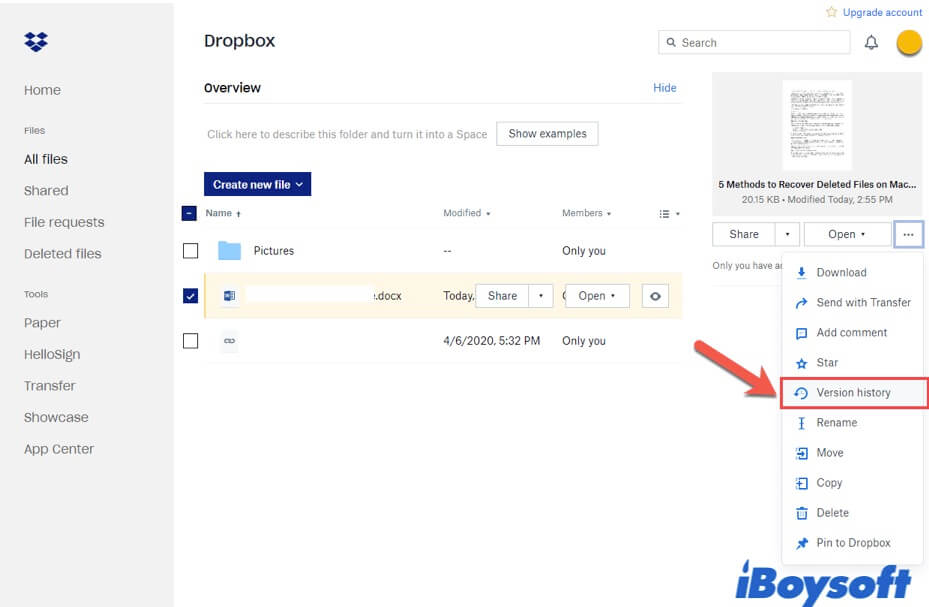Screen dimensions: 929x607
Task: Click the eye preview icon on docx row
Action: click(655, 296)
